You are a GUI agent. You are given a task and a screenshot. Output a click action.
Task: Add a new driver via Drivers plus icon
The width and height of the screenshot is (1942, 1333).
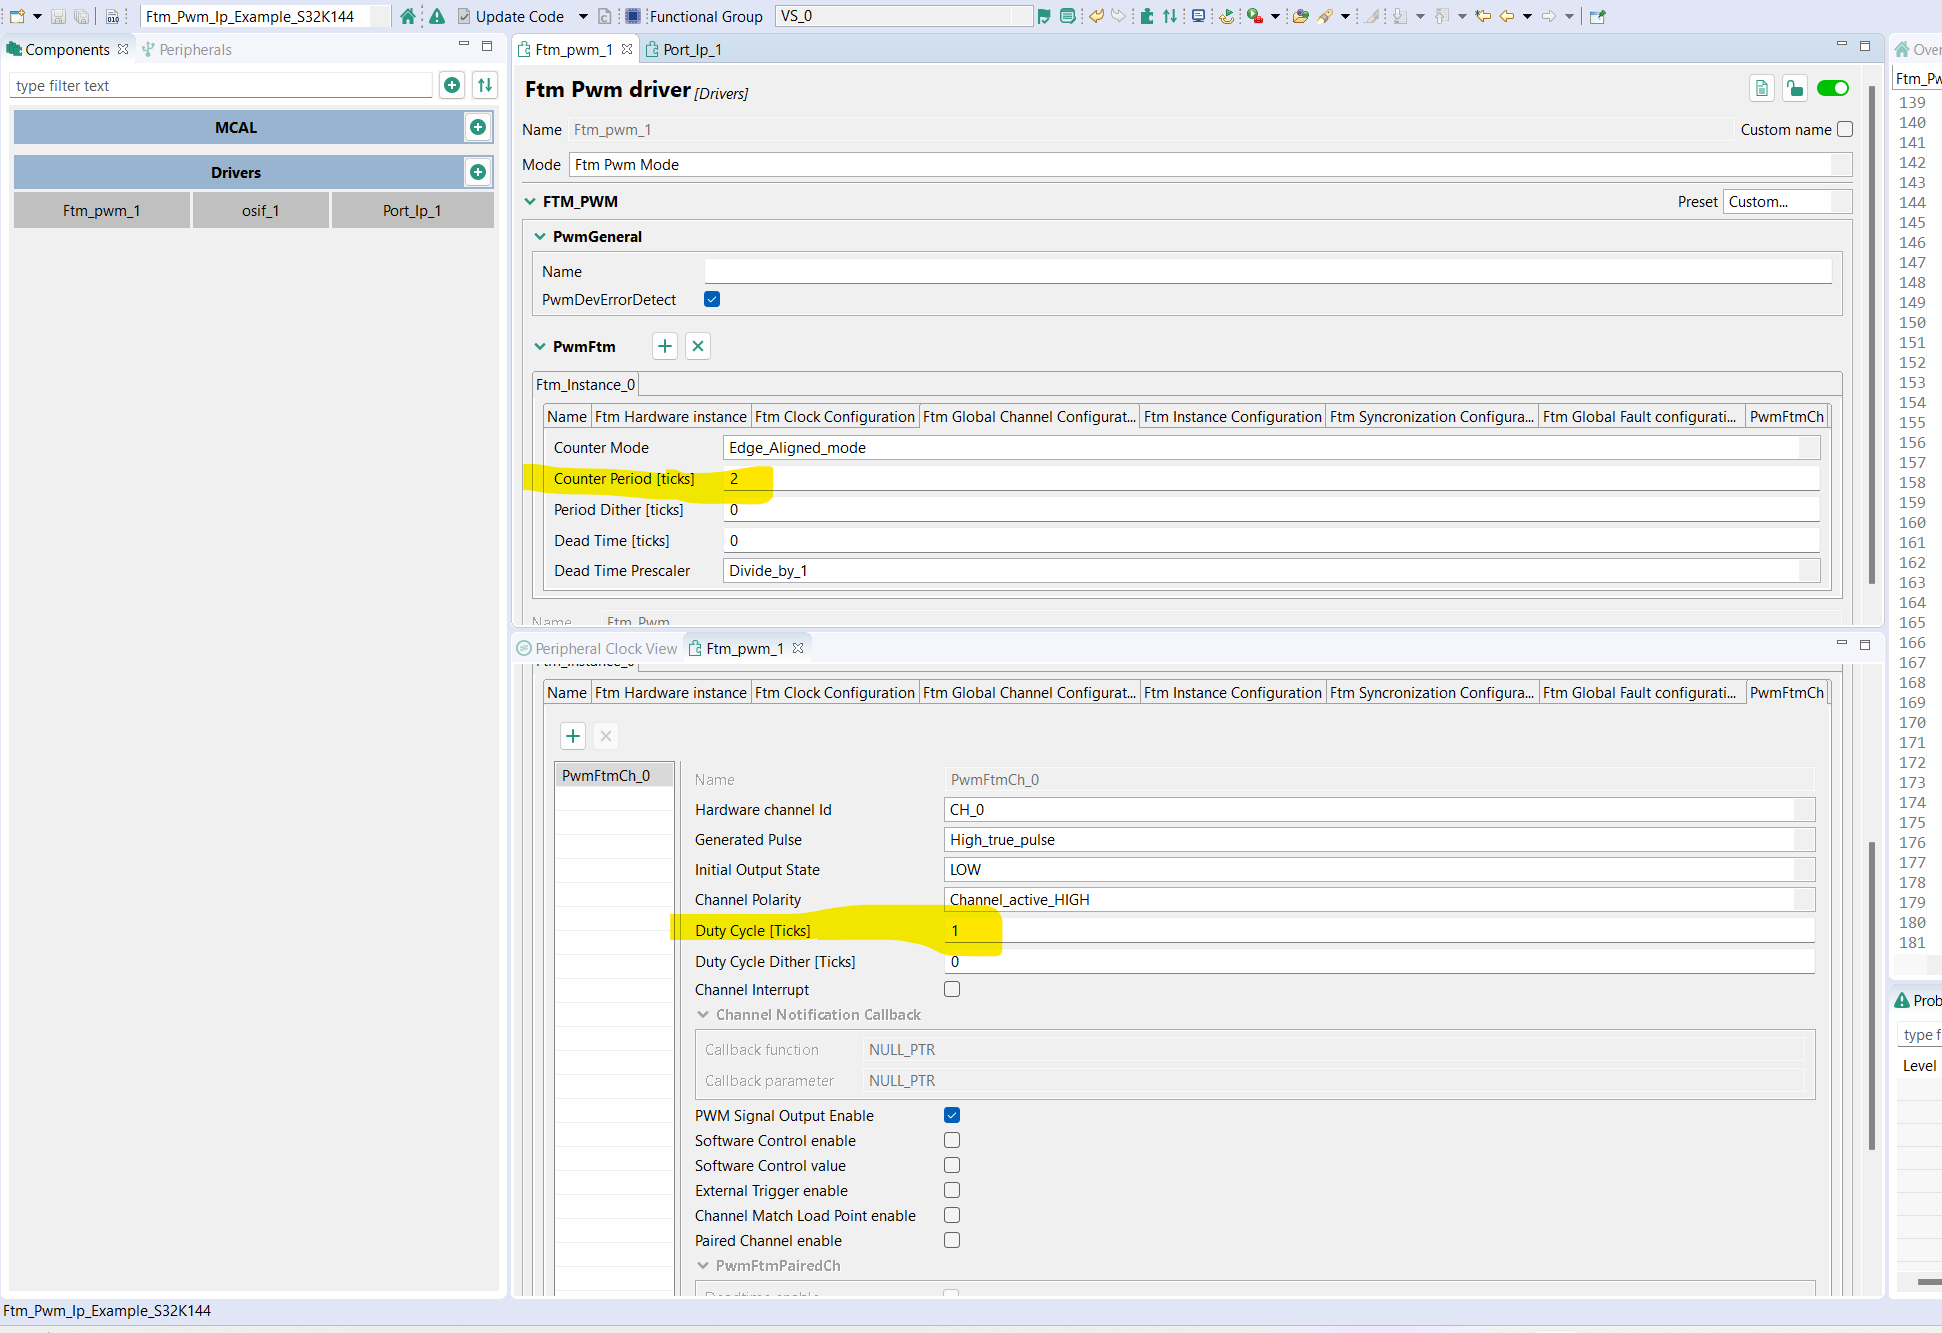(x=478, y=172)
